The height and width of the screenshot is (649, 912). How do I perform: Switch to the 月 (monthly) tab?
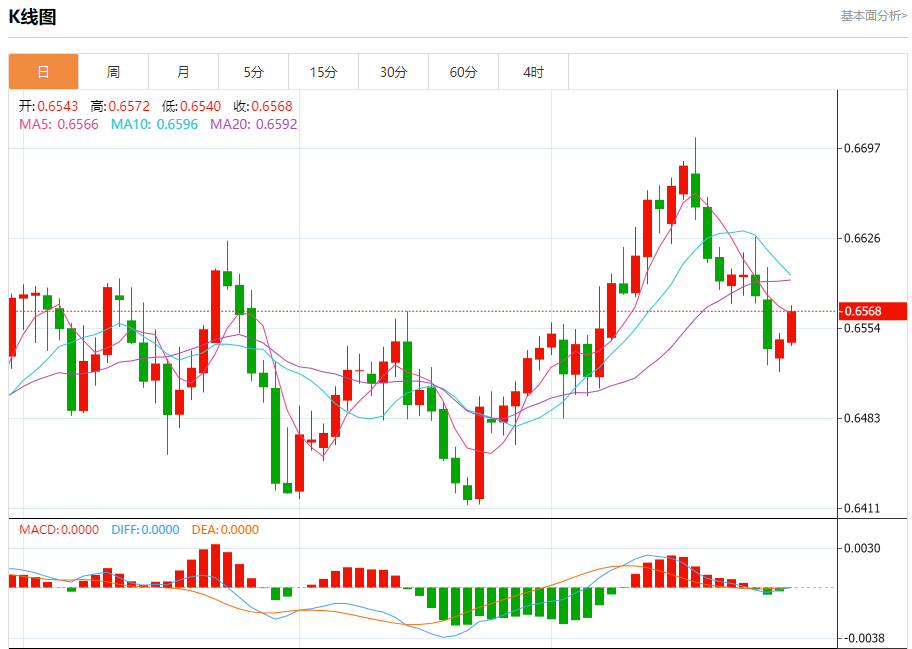pos(183,72)
